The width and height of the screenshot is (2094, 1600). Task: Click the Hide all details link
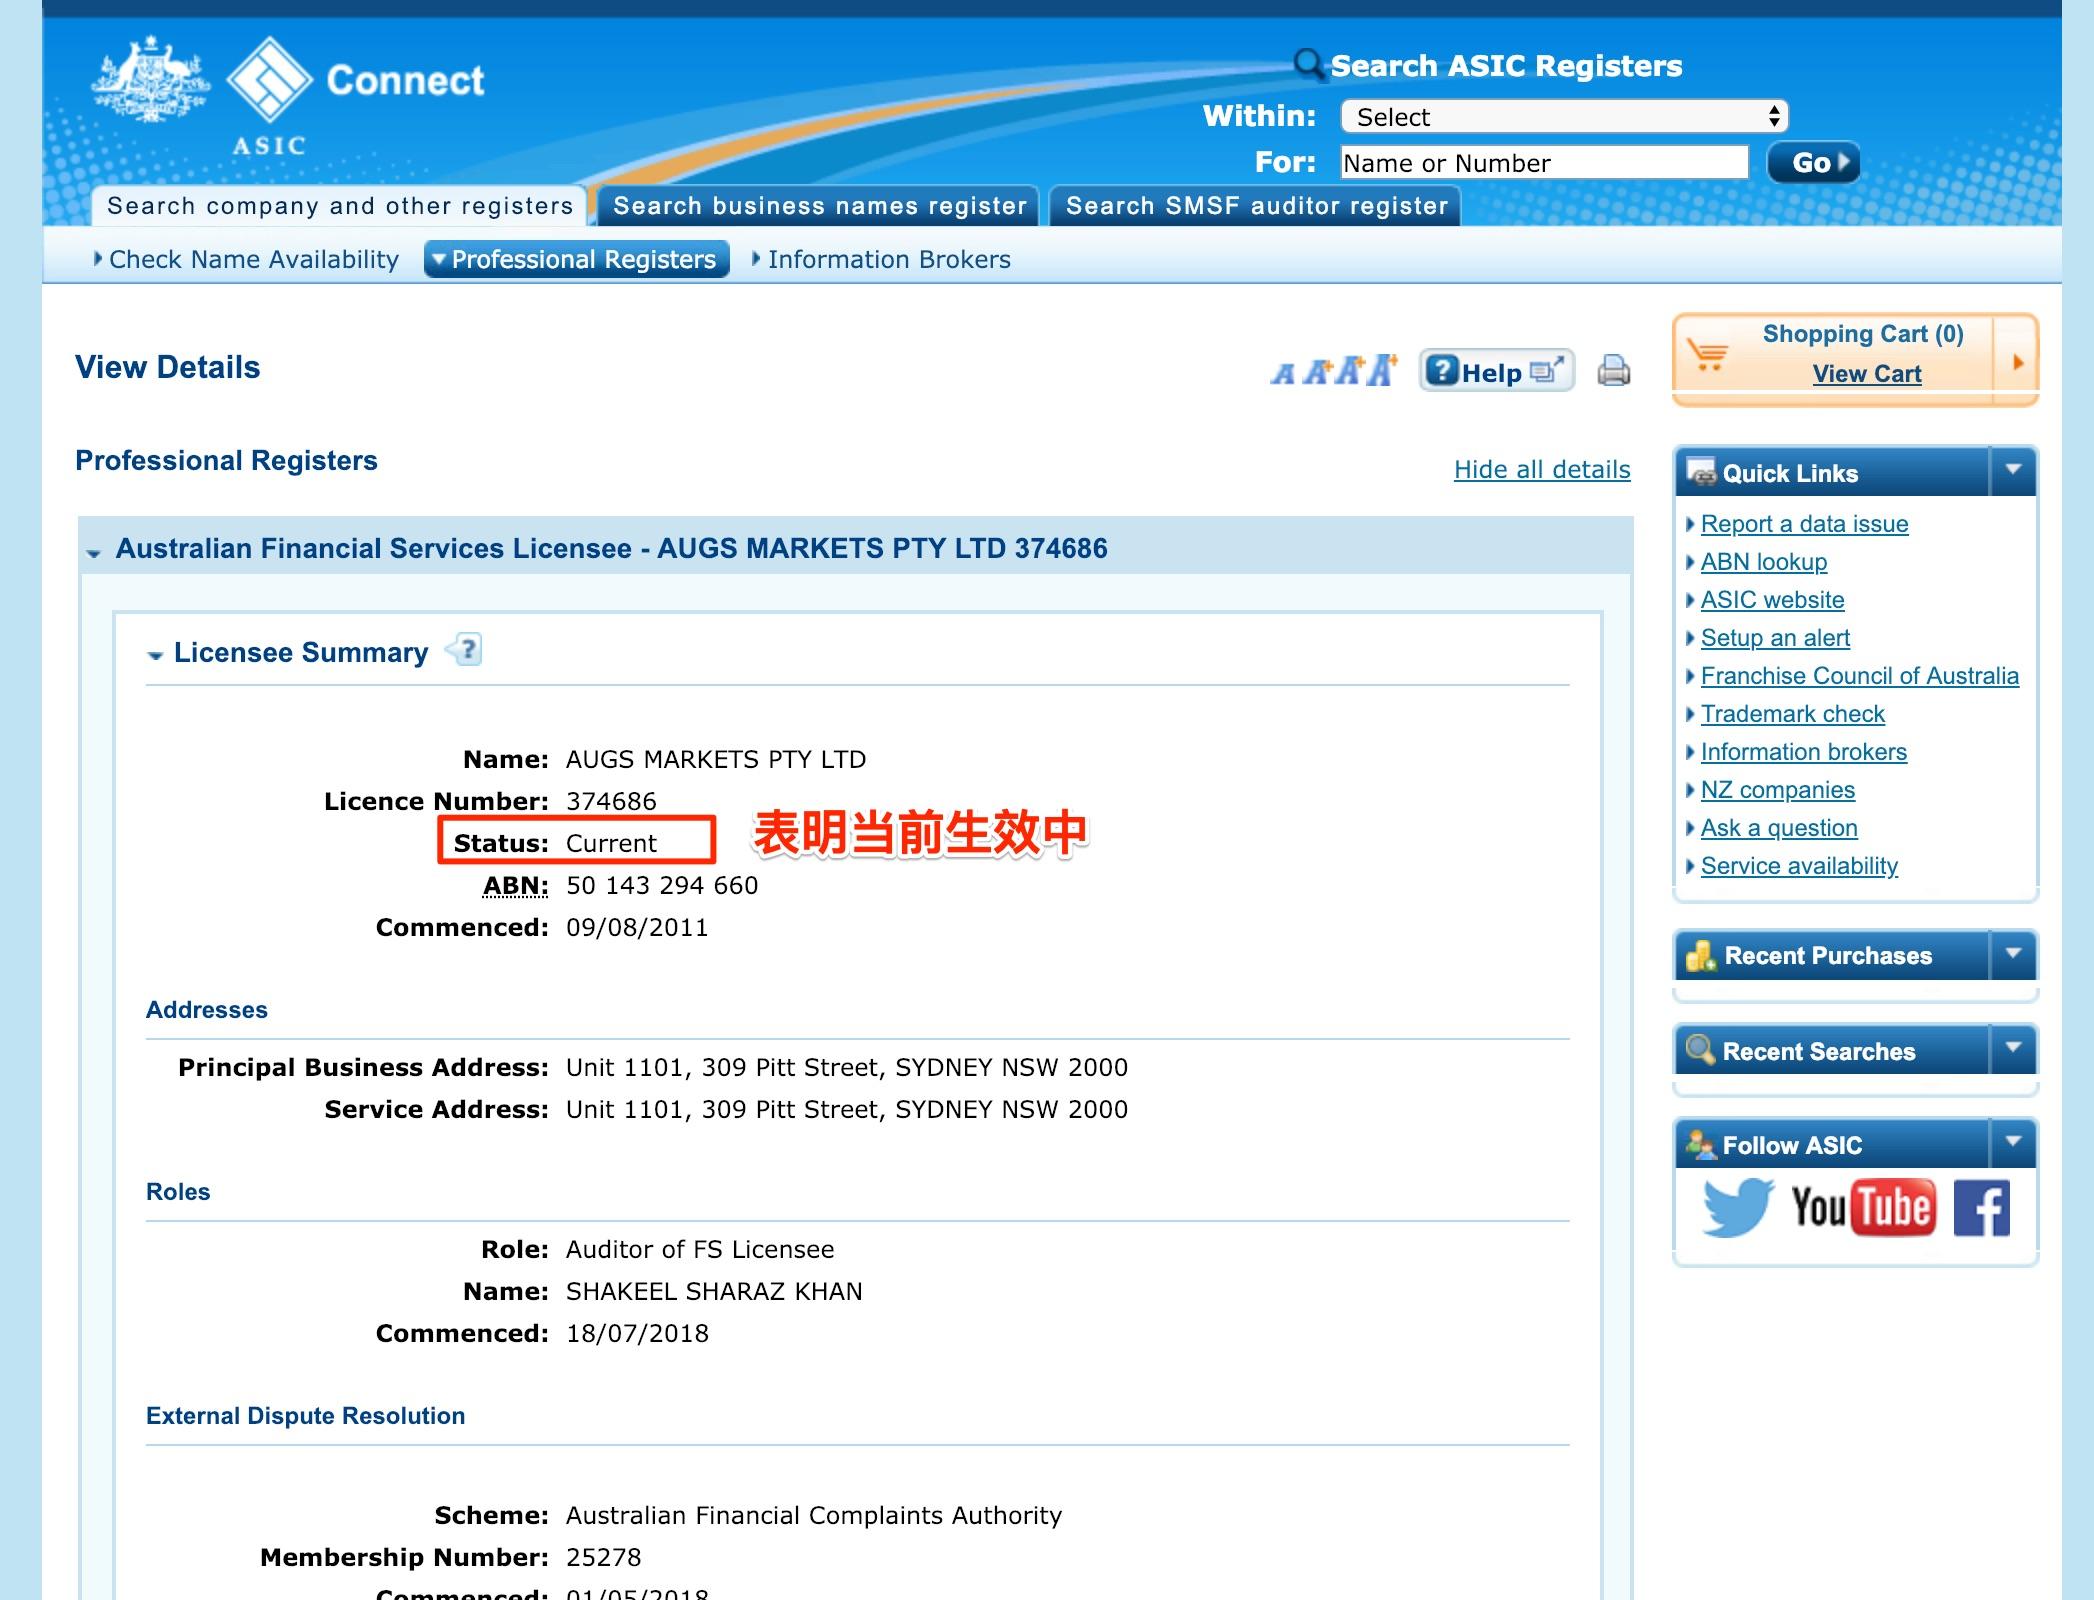click(1542, 469)
